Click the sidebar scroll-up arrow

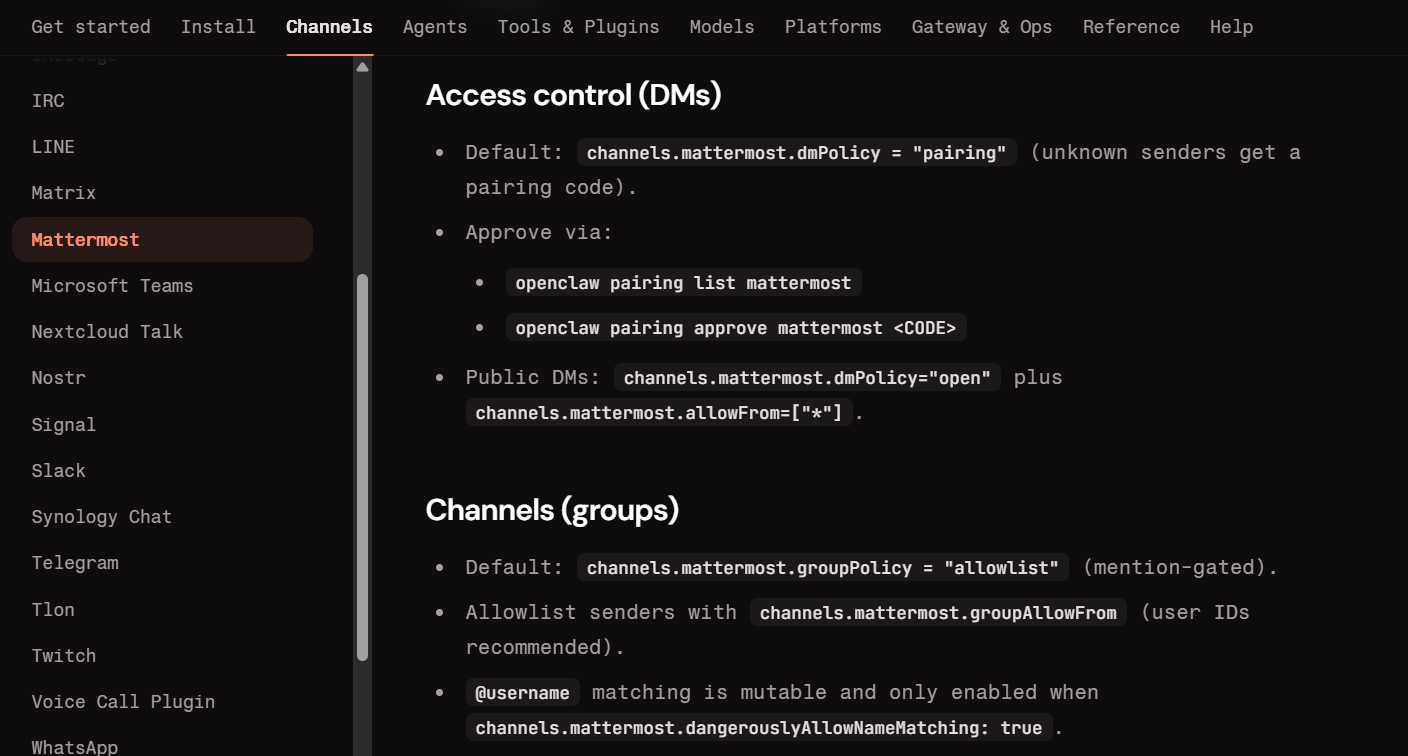[362, 67]
